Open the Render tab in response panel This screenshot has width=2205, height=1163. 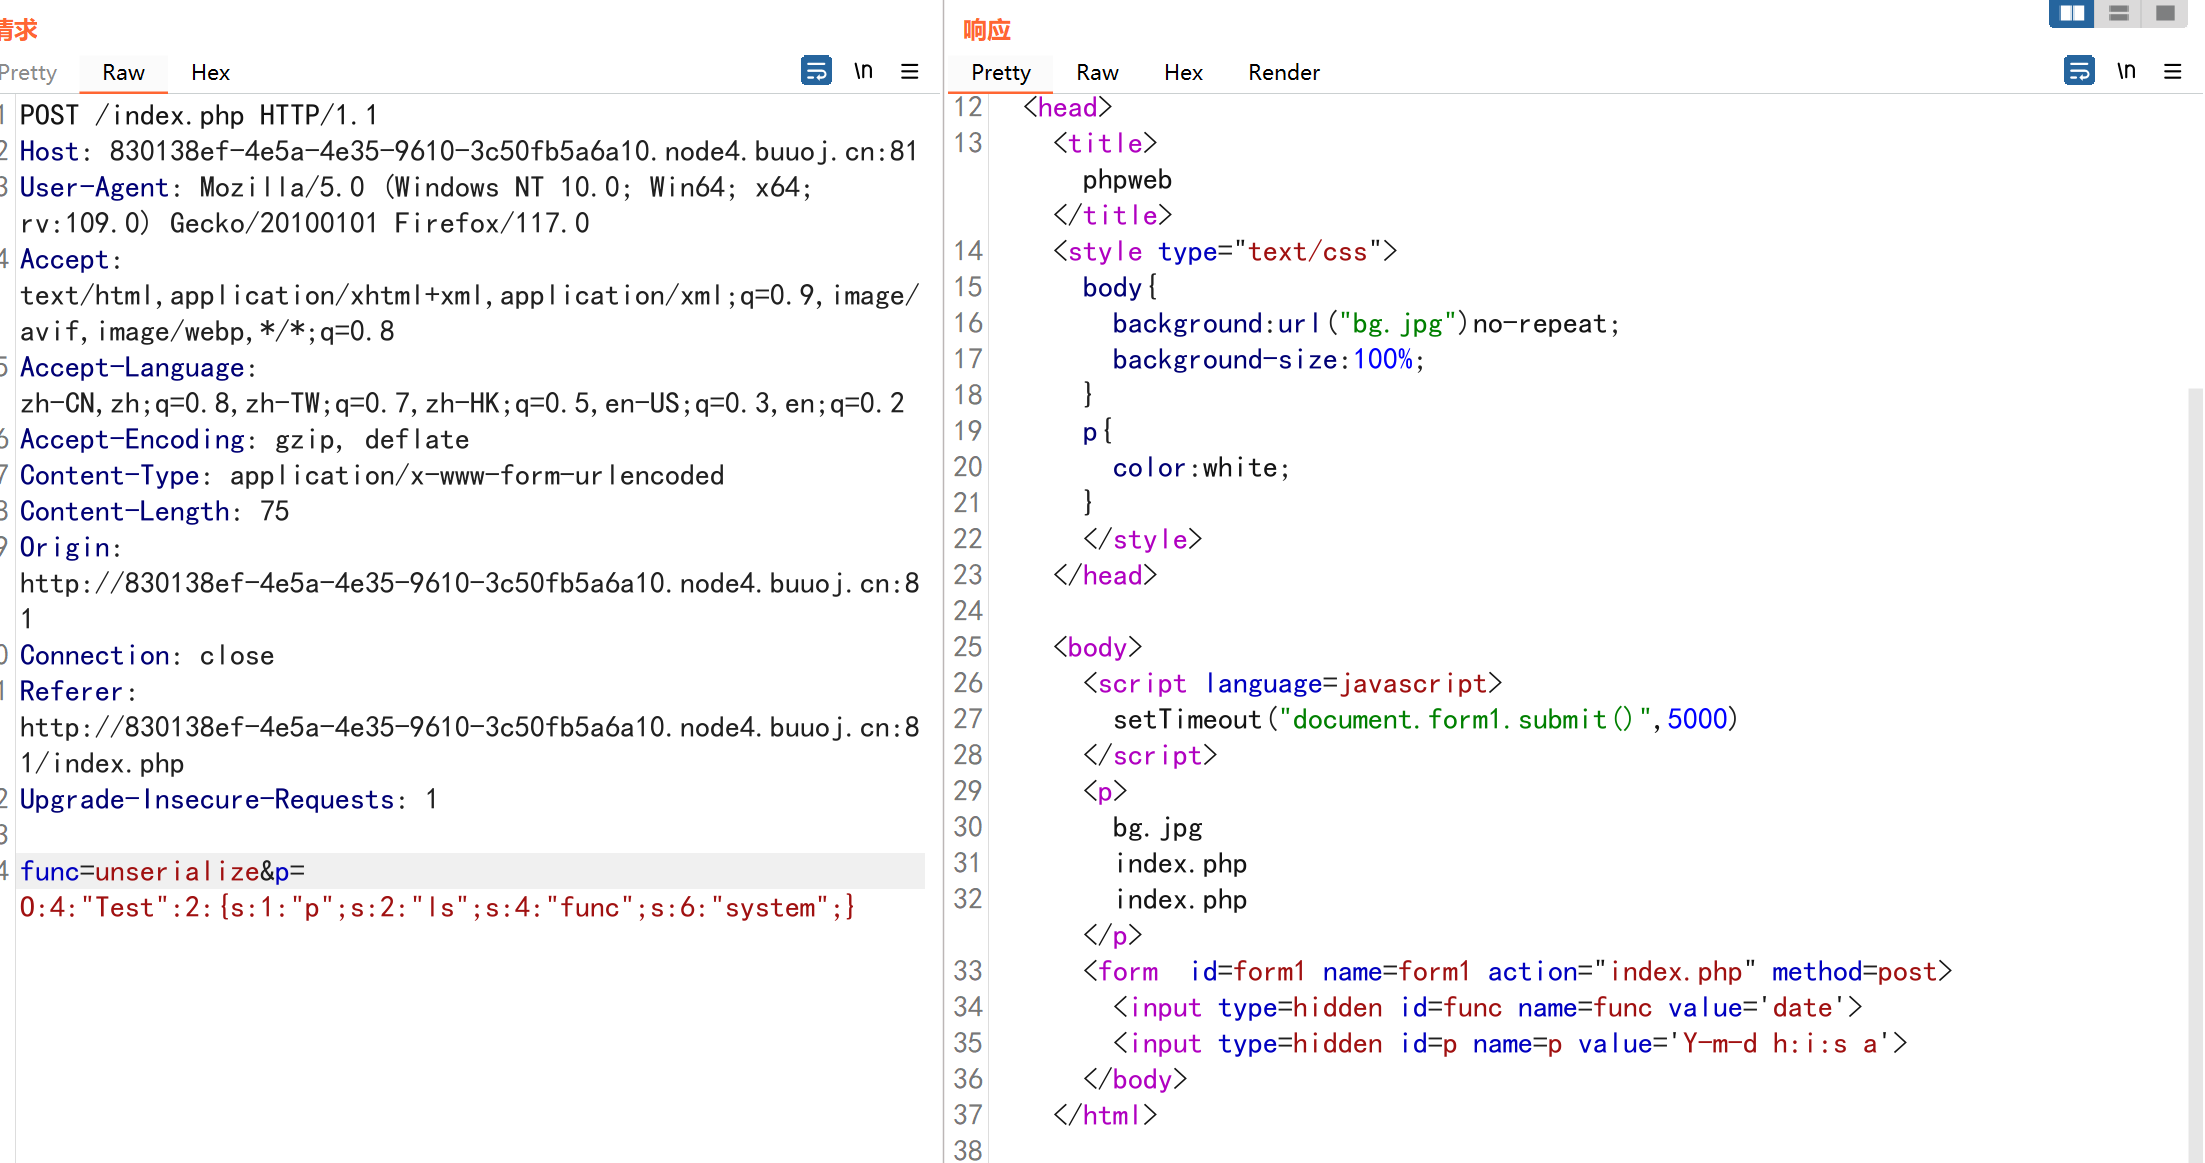coord(1284,72)
